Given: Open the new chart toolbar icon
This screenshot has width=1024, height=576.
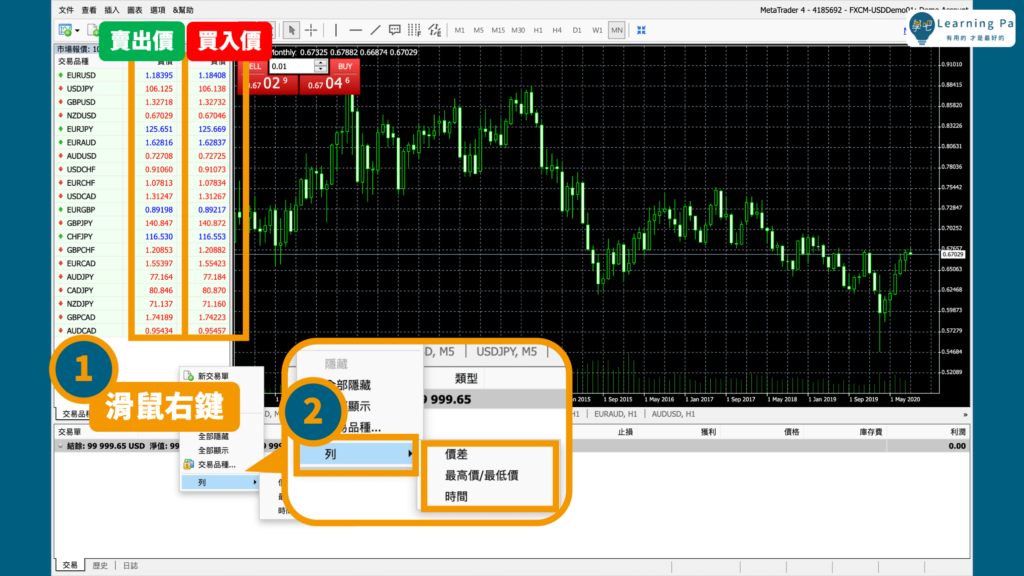Looking at the screenshot, I should point(65,30).
